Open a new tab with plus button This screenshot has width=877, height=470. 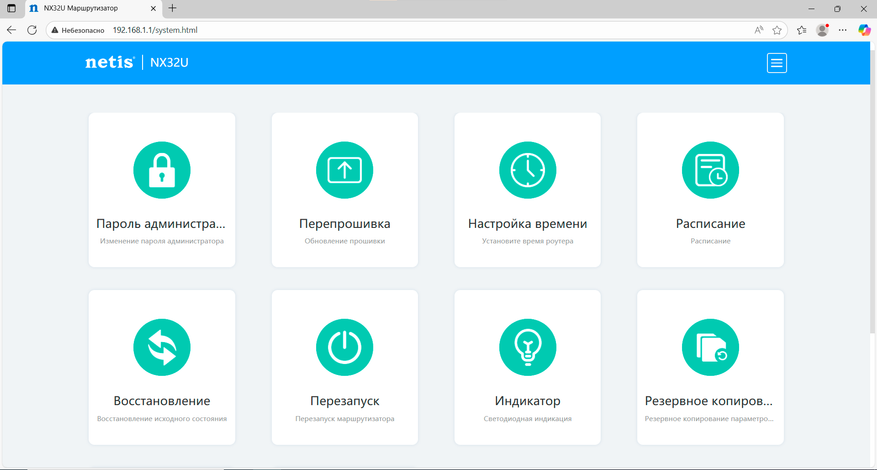pos(172,8)
